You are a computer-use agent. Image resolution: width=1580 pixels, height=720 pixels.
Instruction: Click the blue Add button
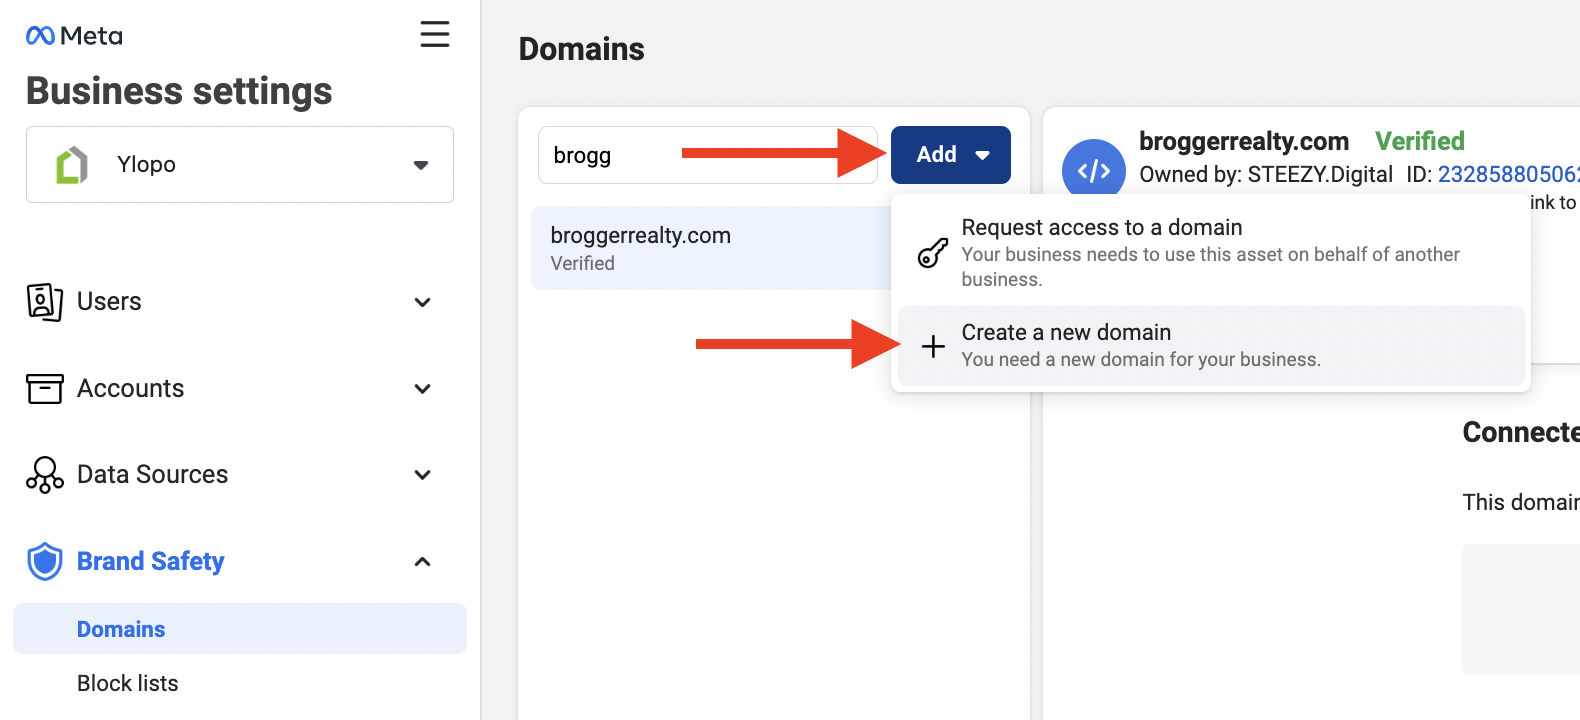coord(951,155)
